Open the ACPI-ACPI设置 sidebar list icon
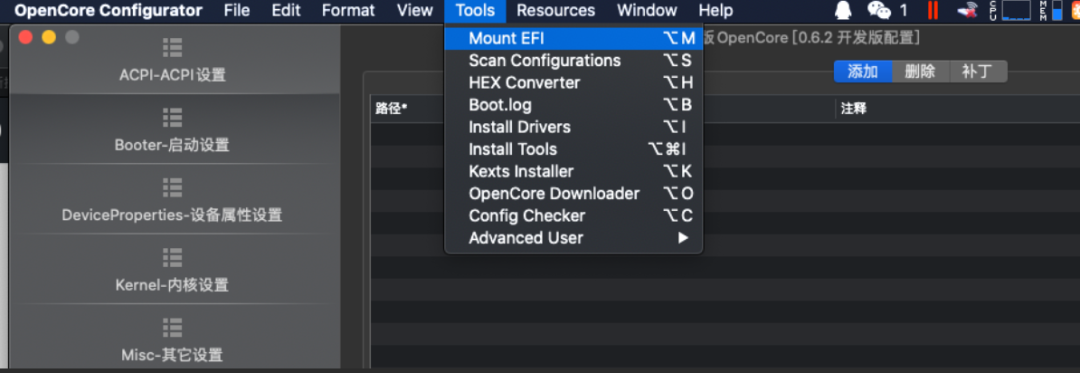Image resolution: width=1080 pixels, height=373 pixels. 172,47
